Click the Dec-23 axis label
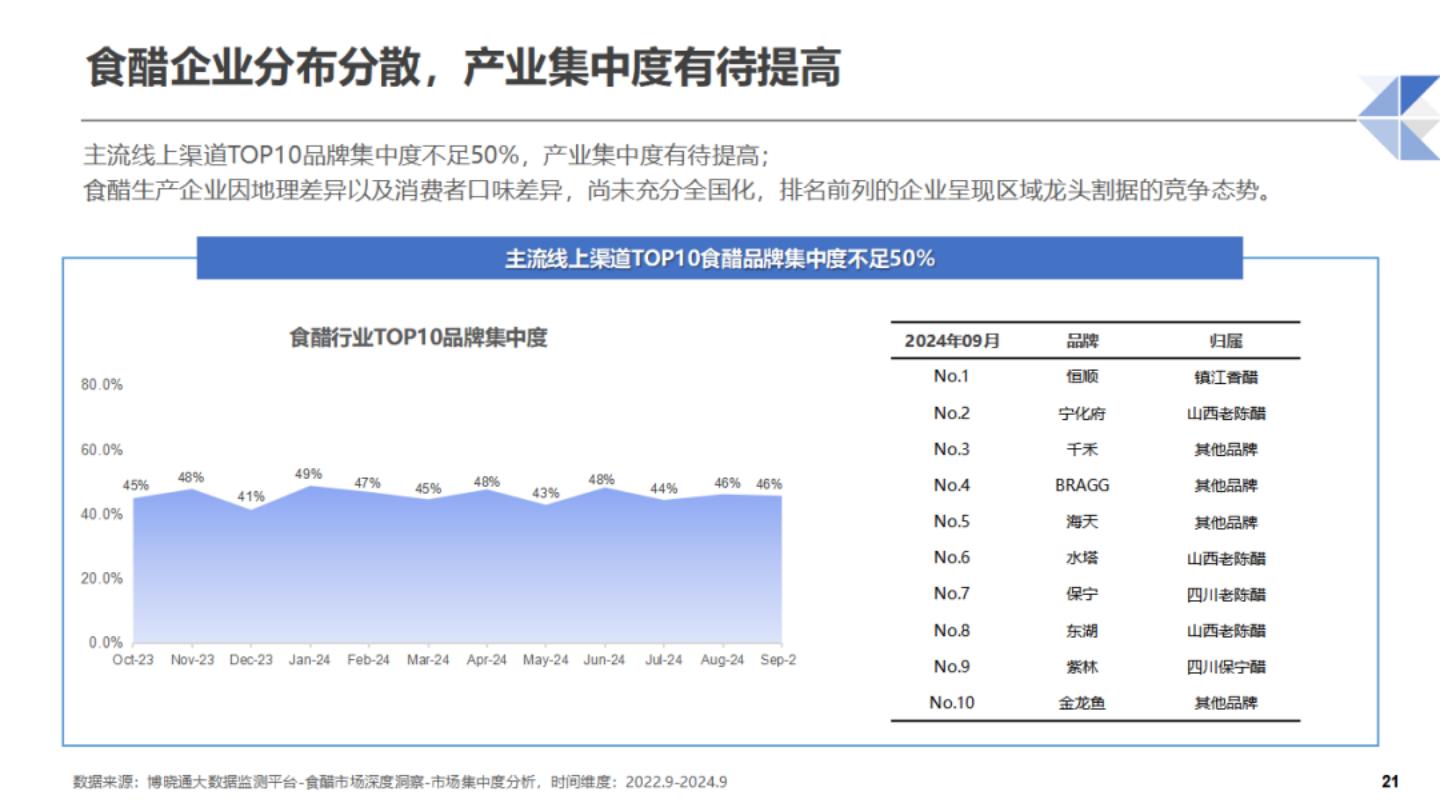This screenshot has height=810, width=1440. tap(251, 660)
